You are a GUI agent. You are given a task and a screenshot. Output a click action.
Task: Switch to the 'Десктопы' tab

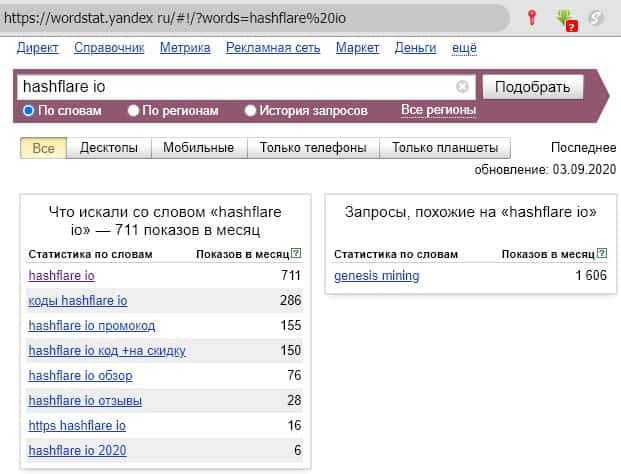tap(109, 148)
